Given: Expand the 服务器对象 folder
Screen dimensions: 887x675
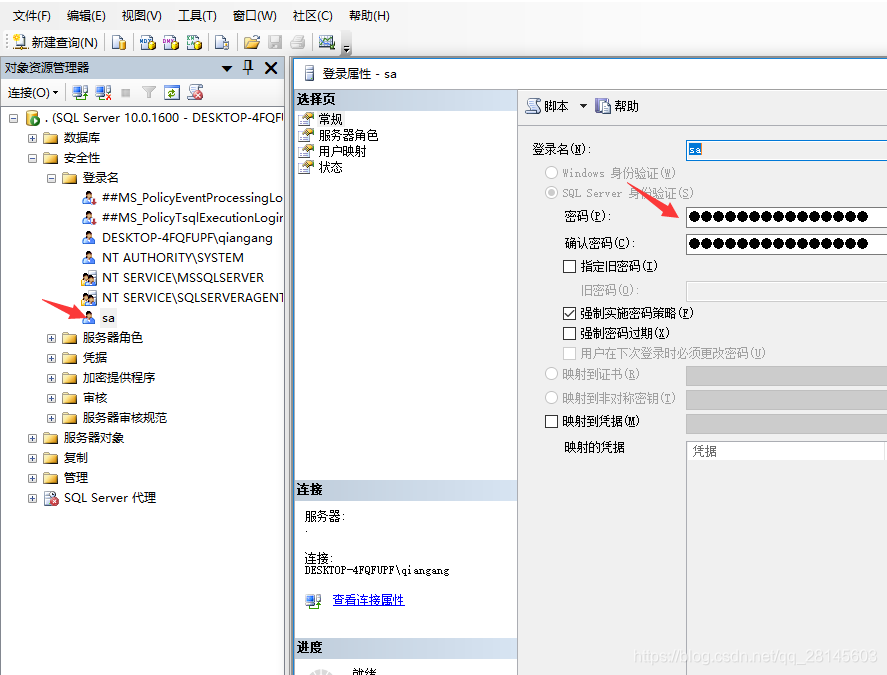Looking at the screenshot, I should pyautogui.click(x=32, y=438).
